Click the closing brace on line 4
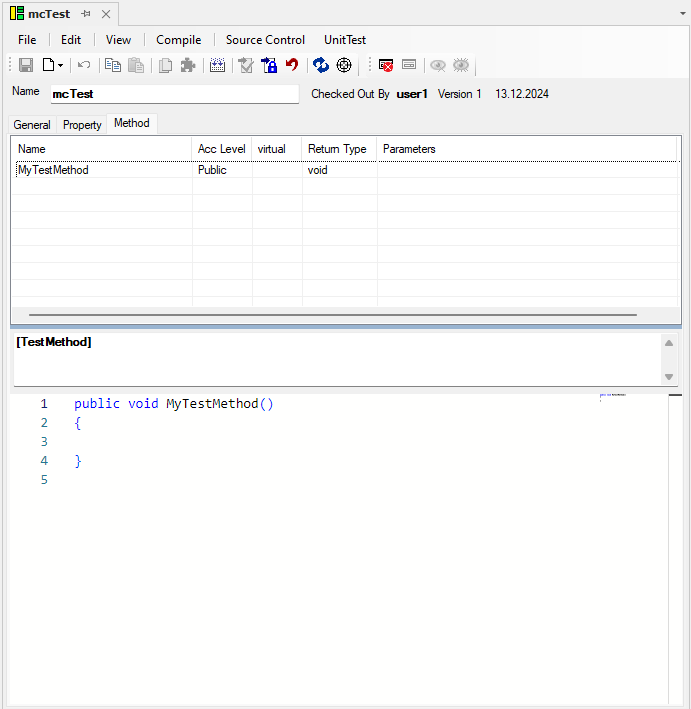Viewport: 691px width, 709px height. tap(78, 461)
